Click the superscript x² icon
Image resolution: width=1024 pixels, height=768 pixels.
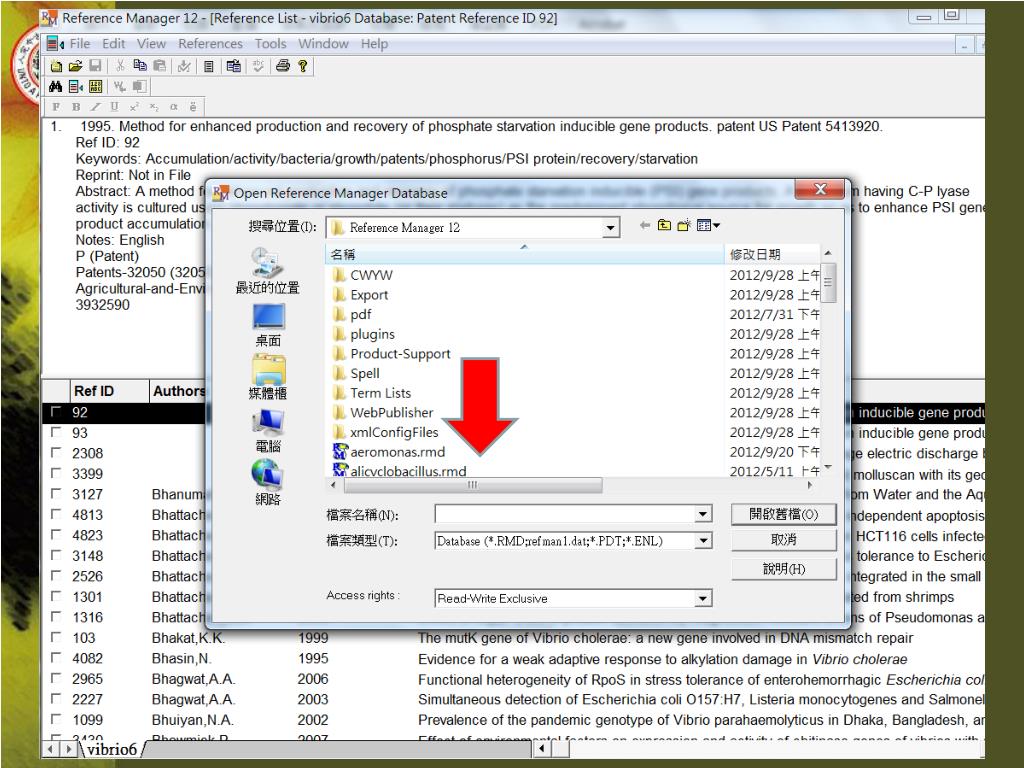[135, 107]
